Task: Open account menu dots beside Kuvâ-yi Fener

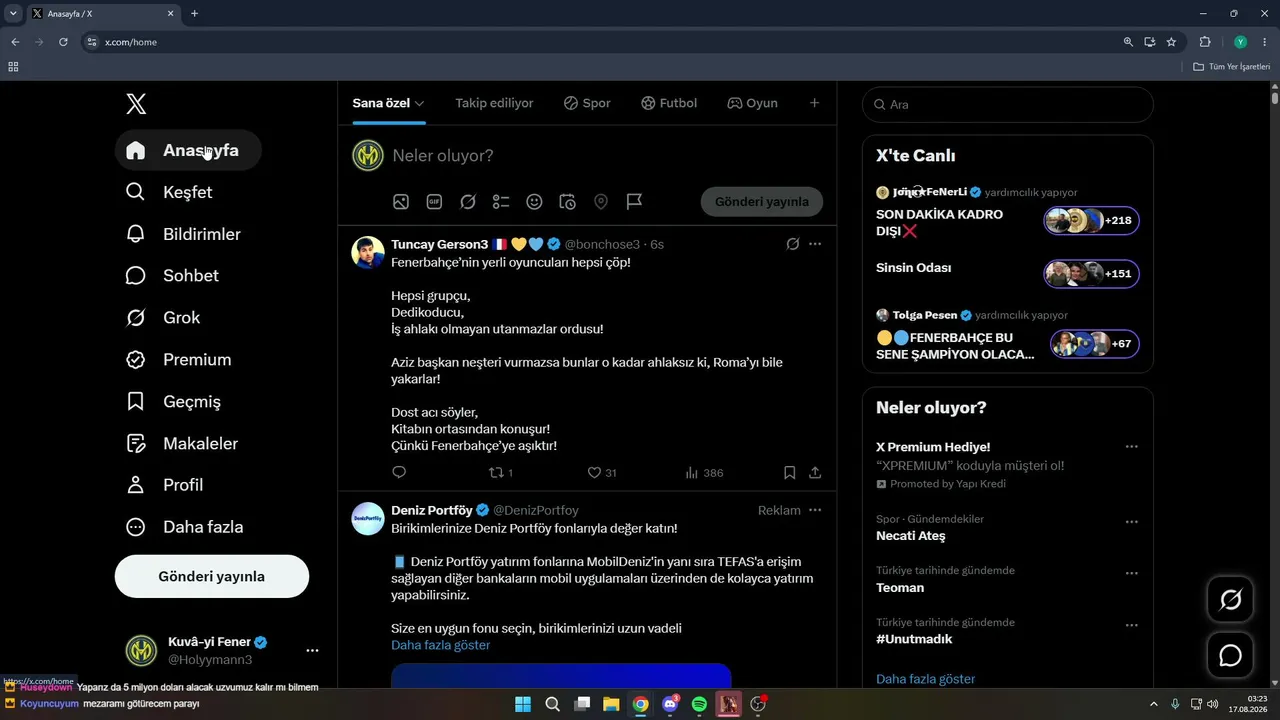Action: tap(312, 651)
